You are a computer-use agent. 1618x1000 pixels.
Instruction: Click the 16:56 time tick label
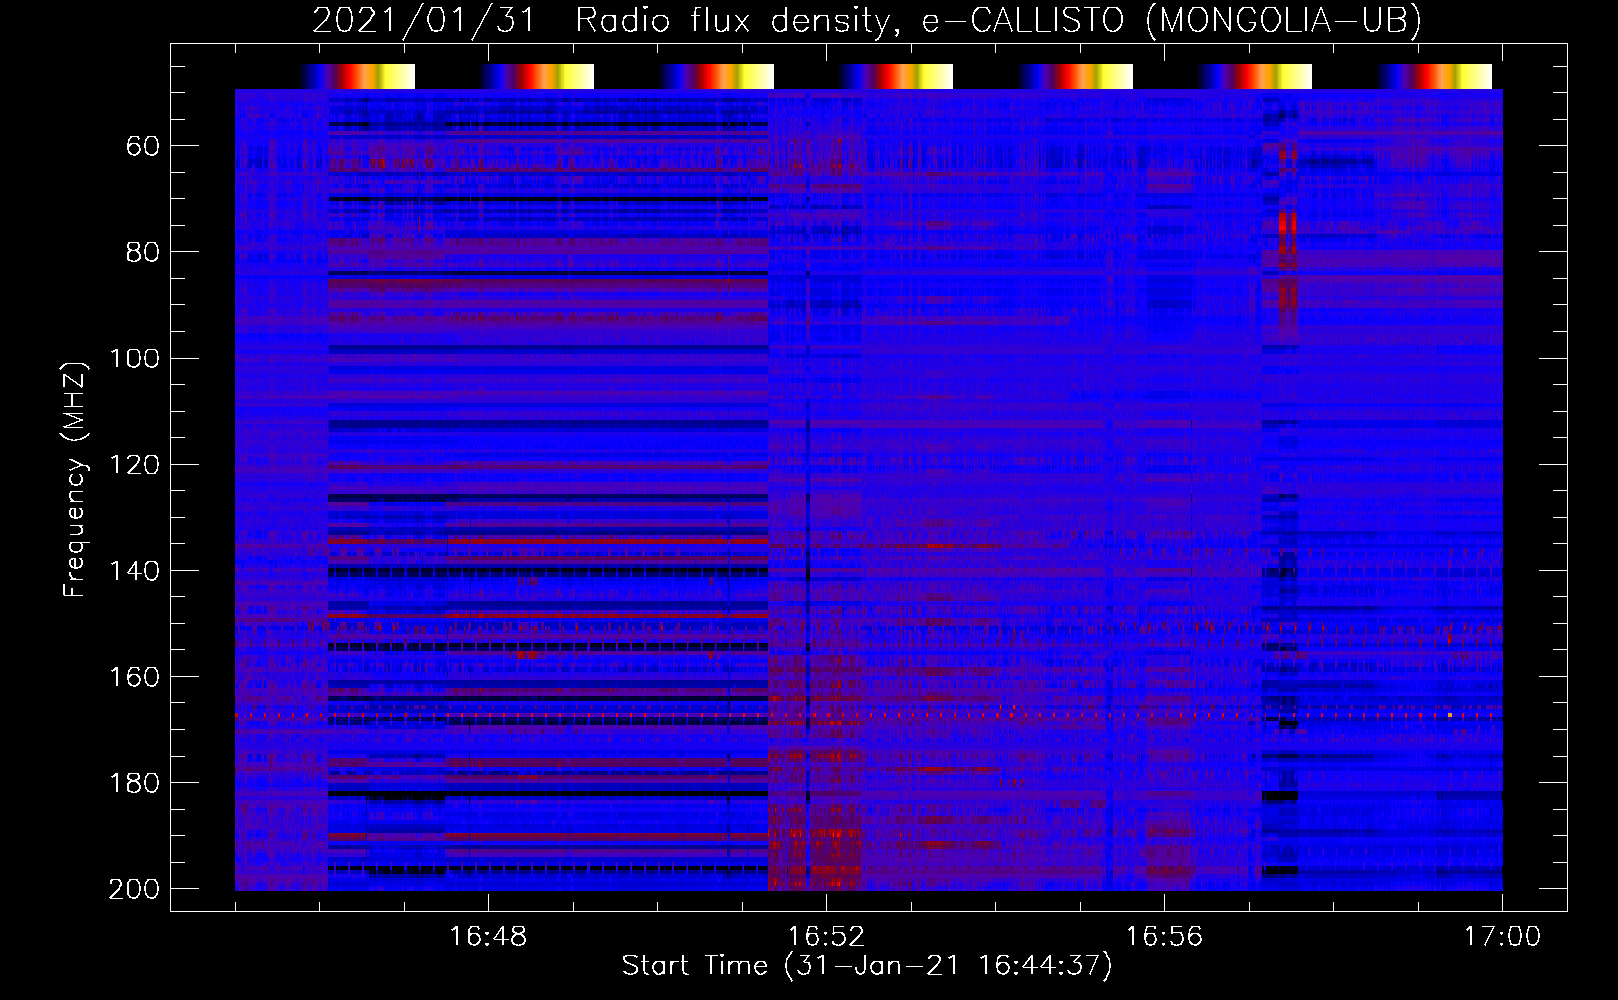1164,937
